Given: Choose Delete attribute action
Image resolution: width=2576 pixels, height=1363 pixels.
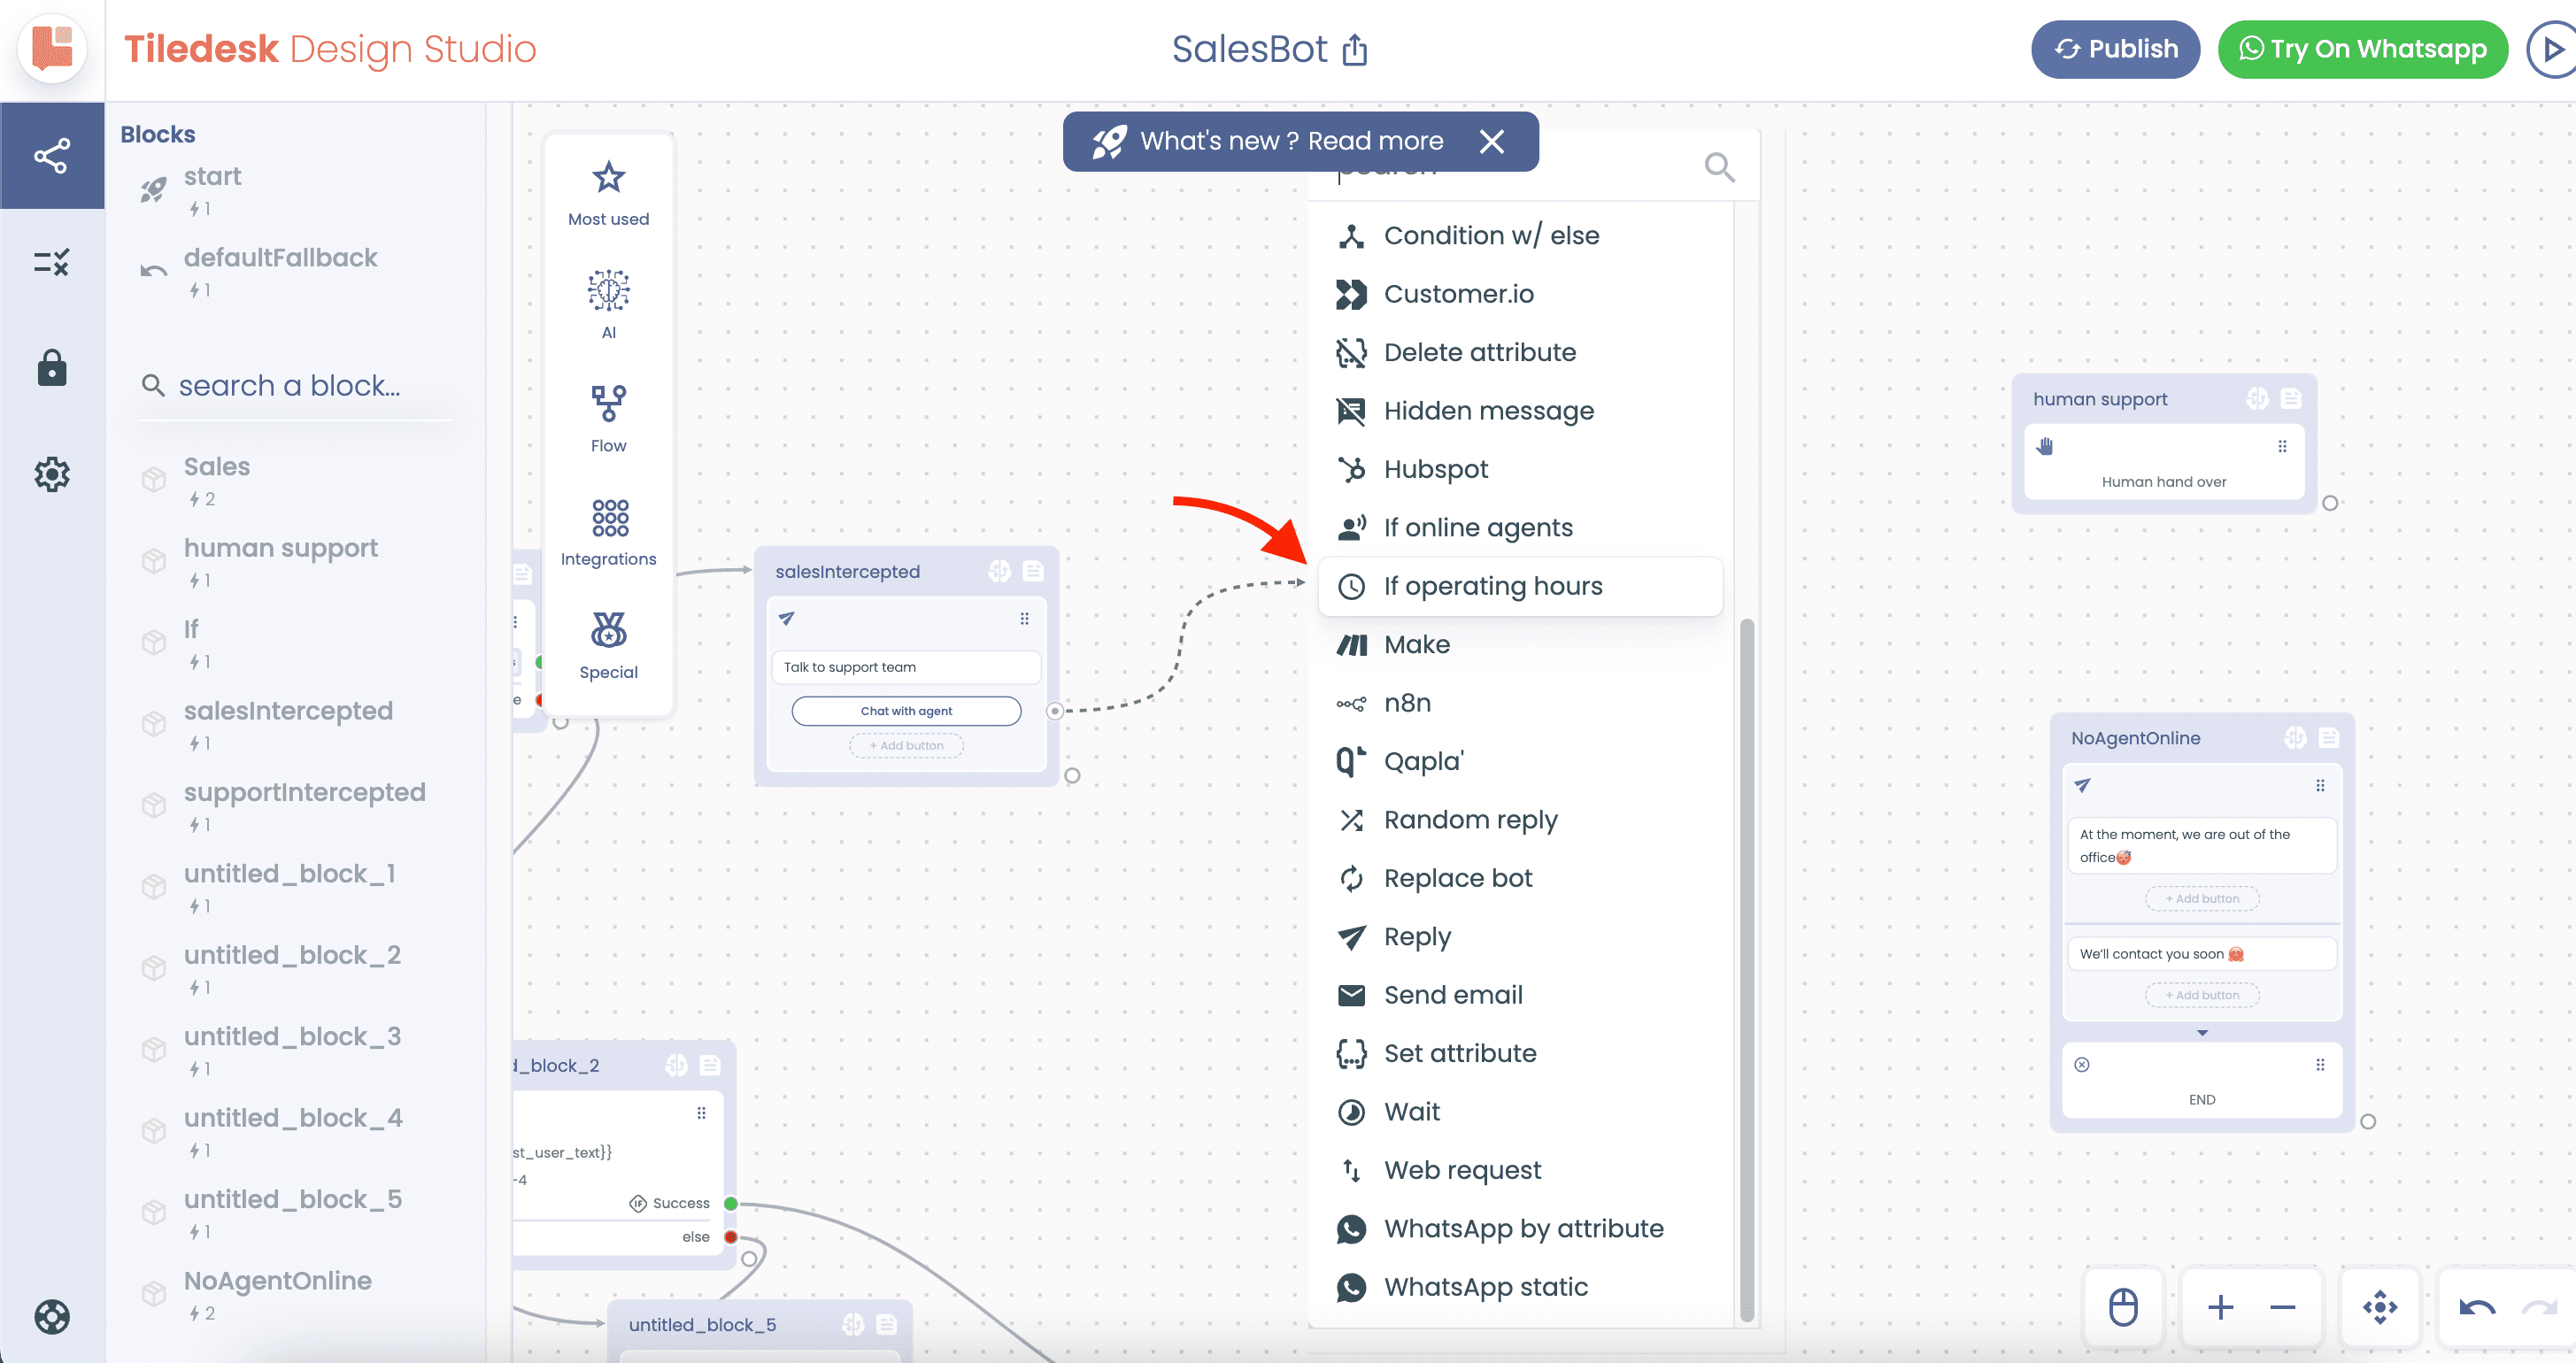Looking at the screenshot, I should tap(1520, 352).
